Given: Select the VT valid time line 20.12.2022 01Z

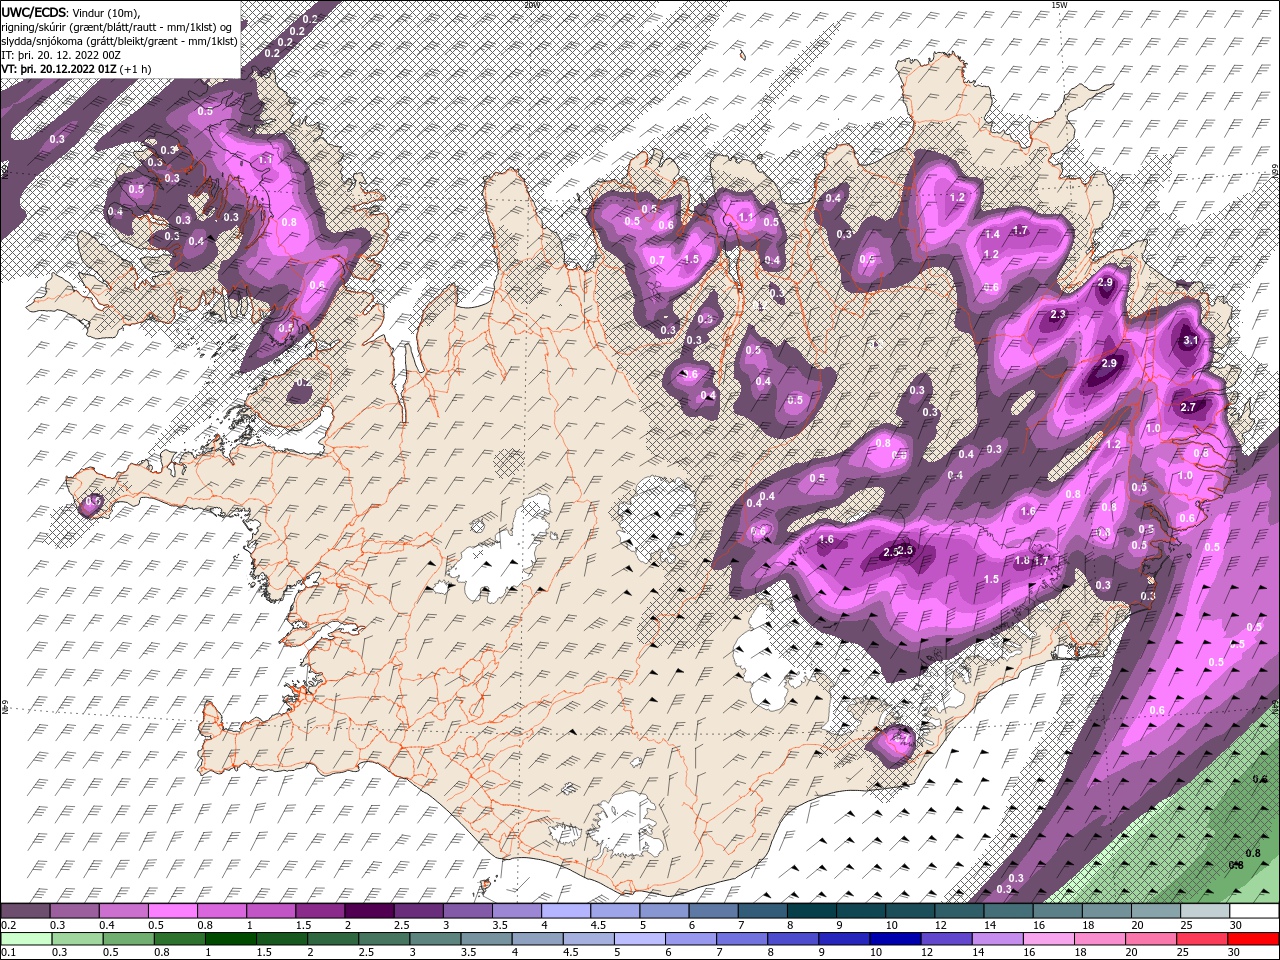Looking at the screenshot, I should click(x=77, y=69).
